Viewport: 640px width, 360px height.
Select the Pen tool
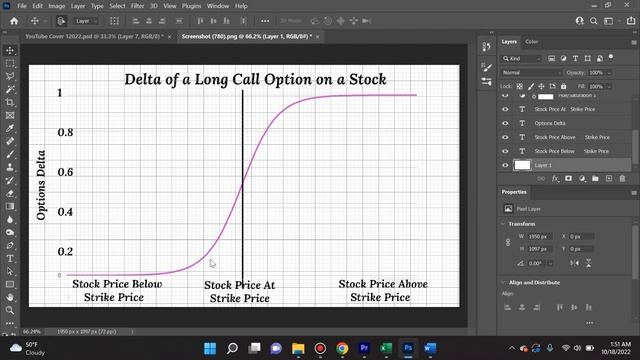10,245
